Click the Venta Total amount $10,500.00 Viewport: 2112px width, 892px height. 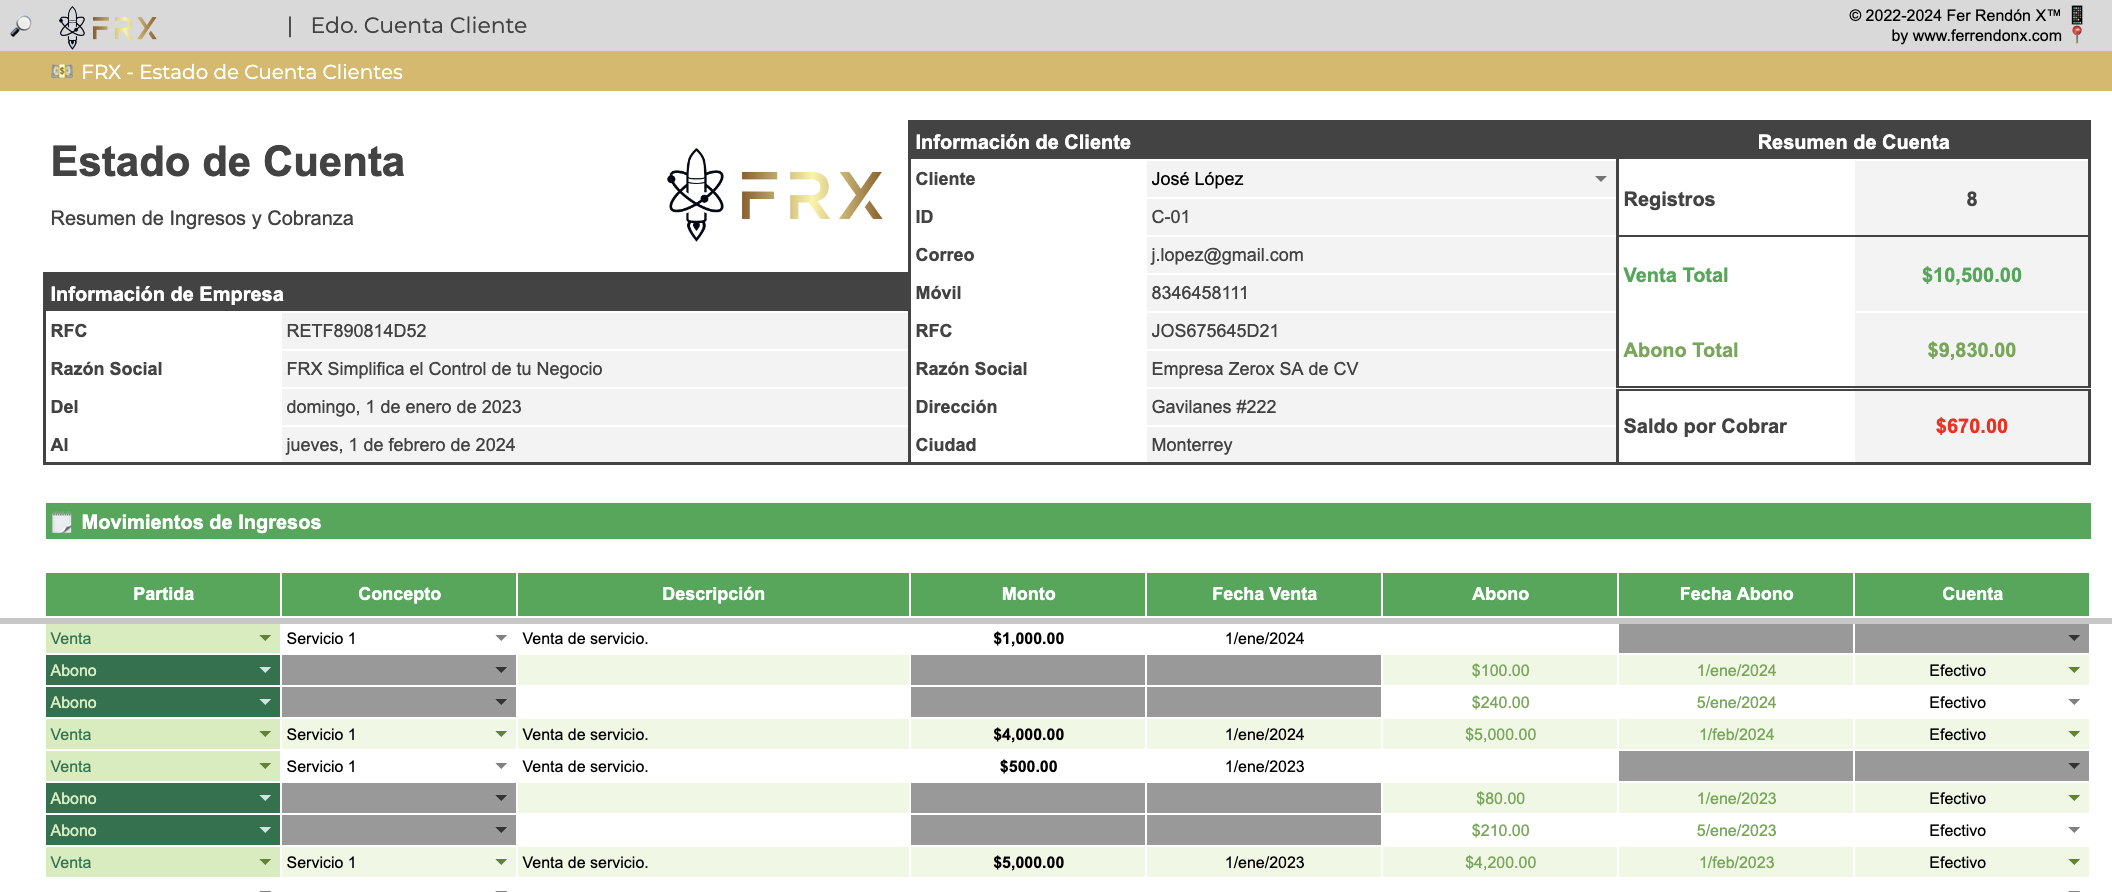point(1971,275)
